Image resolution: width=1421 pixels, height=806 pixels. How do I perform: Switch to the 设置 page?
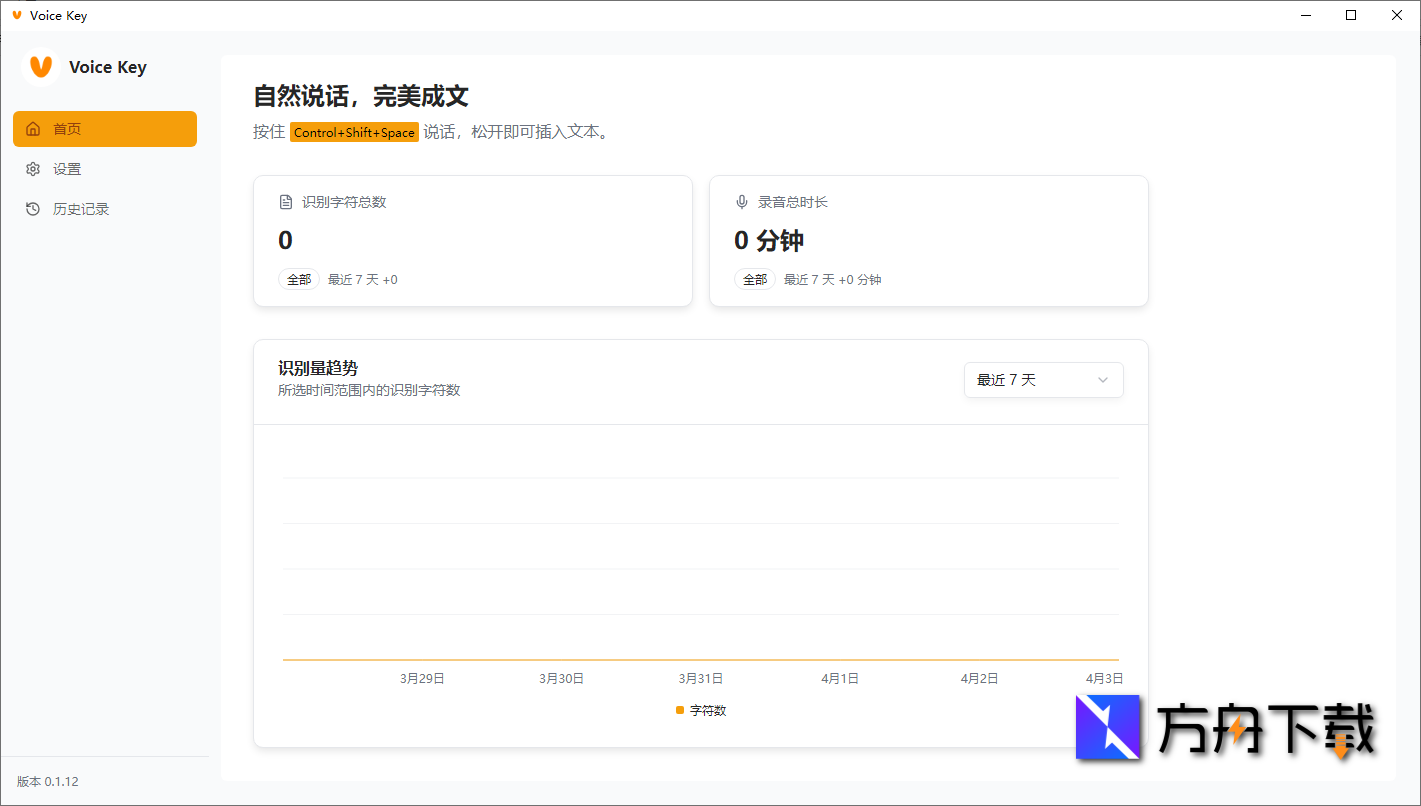pyautogui.click(x=67, y=168)
